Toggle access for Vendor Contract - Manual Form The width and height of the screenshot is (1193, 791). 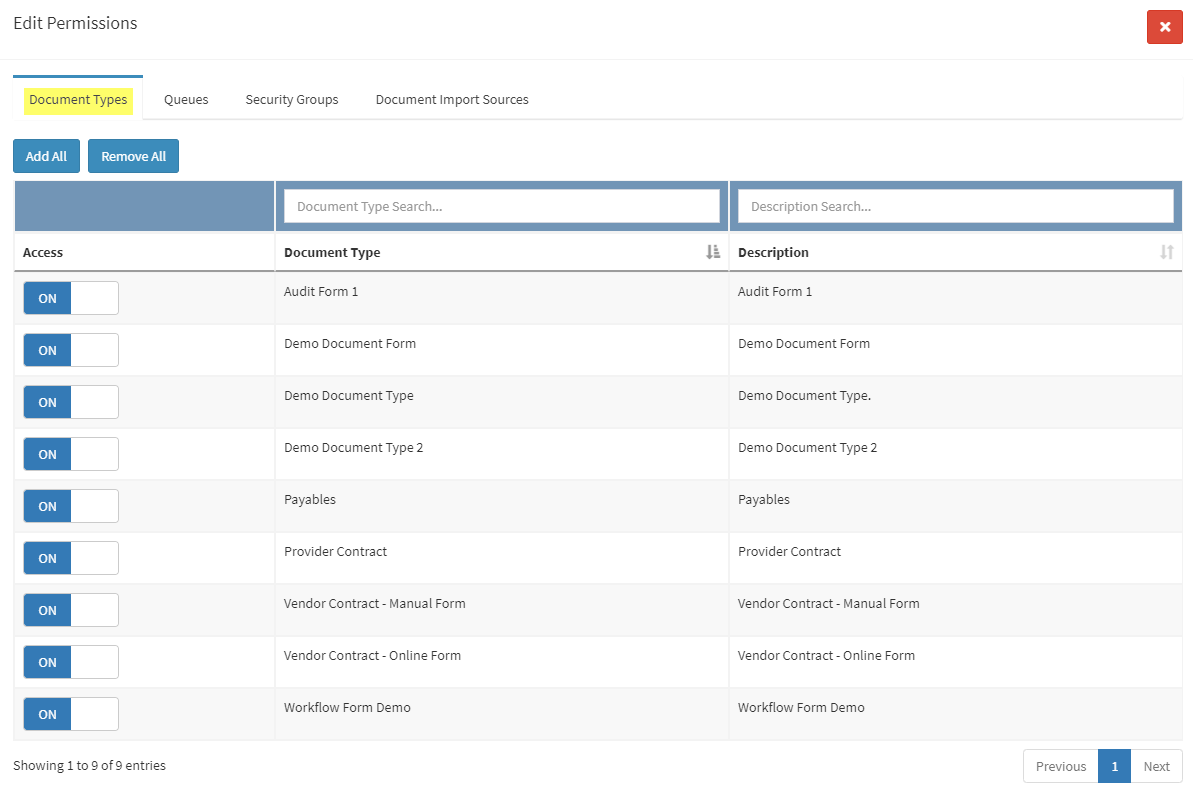pos(71,610)
